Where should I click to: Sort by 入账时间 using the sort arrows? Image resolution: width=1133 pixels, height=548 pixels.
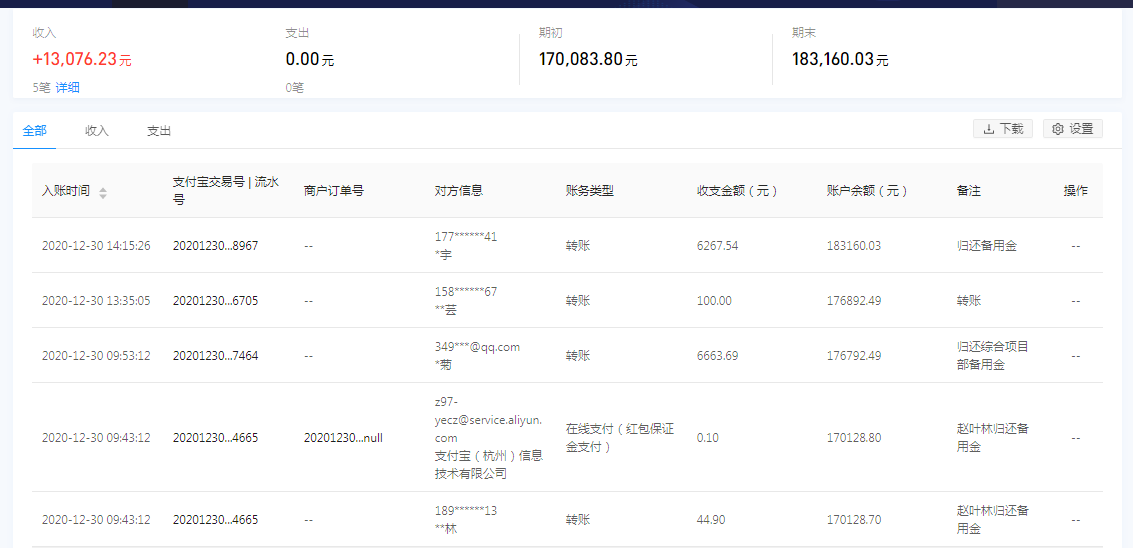(103, 192)
